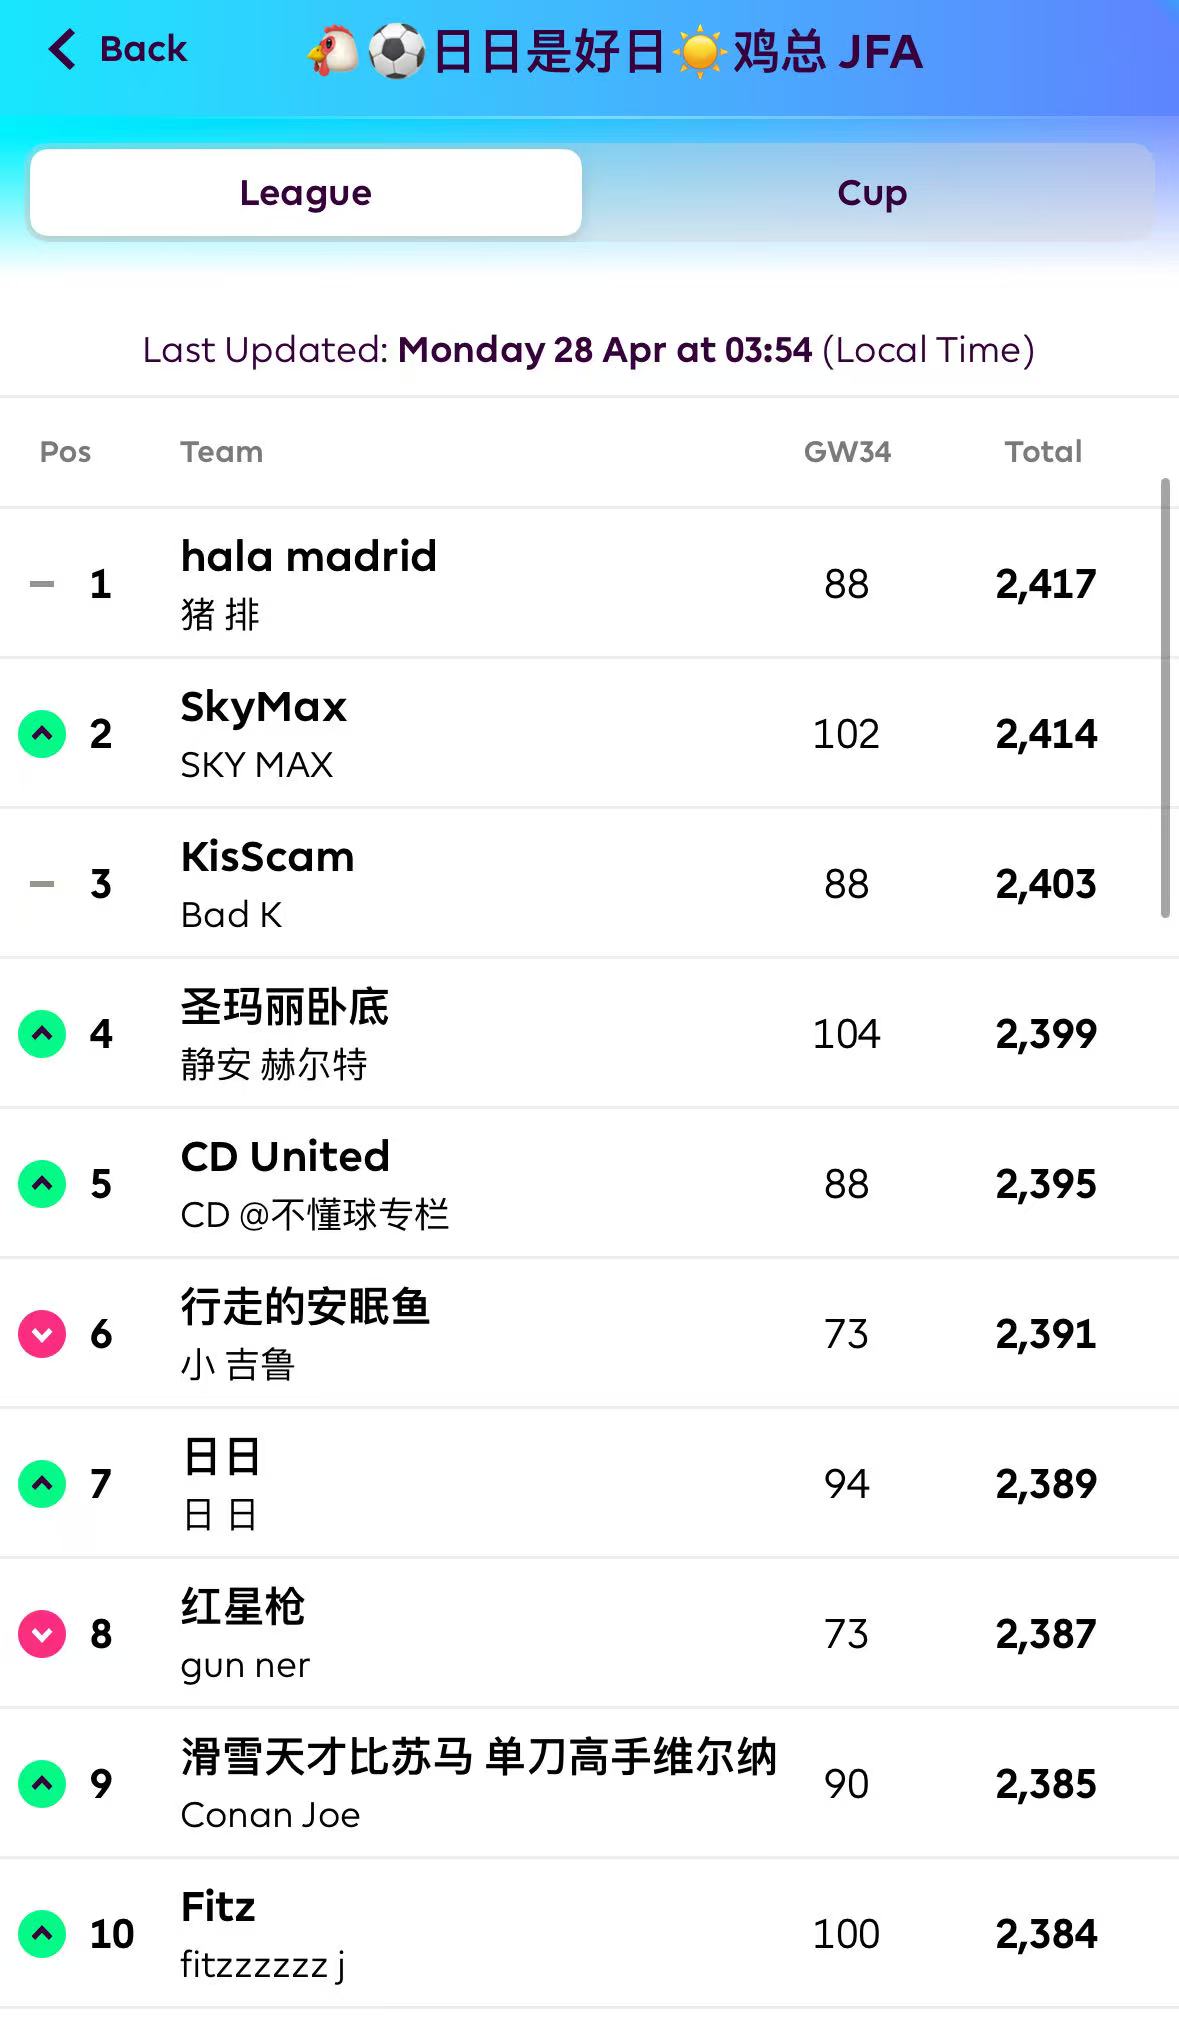Tap the back chevron arrow icon
Viewport: 1179px width, 2021px height.
62,49
